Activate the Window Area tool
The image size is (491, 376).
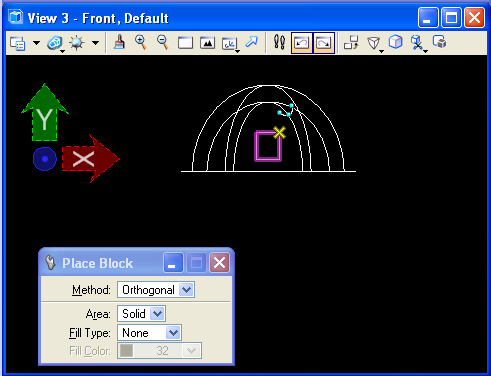[x=185, y=43]
